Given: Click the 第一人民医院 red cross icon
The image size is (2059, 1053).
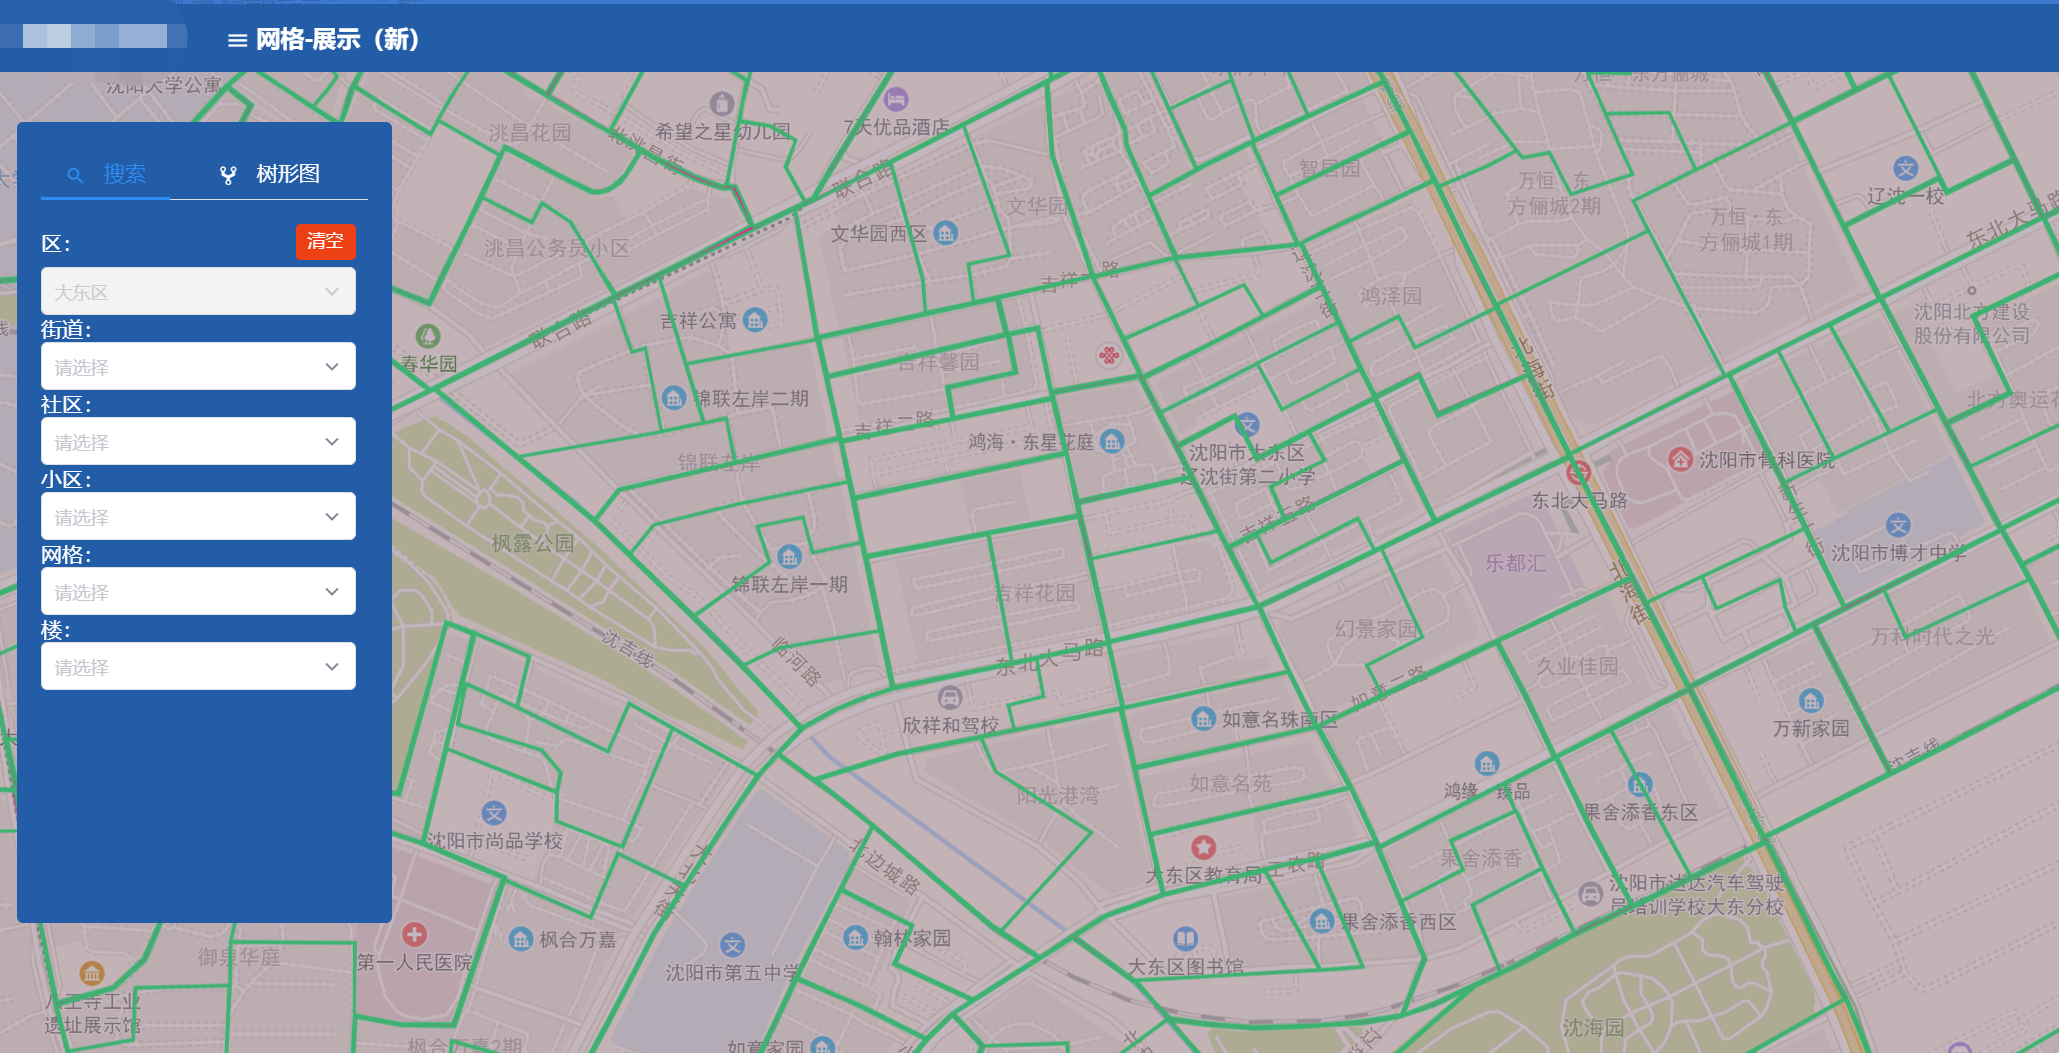Looking at the screenshot, I should coord(414,935).
